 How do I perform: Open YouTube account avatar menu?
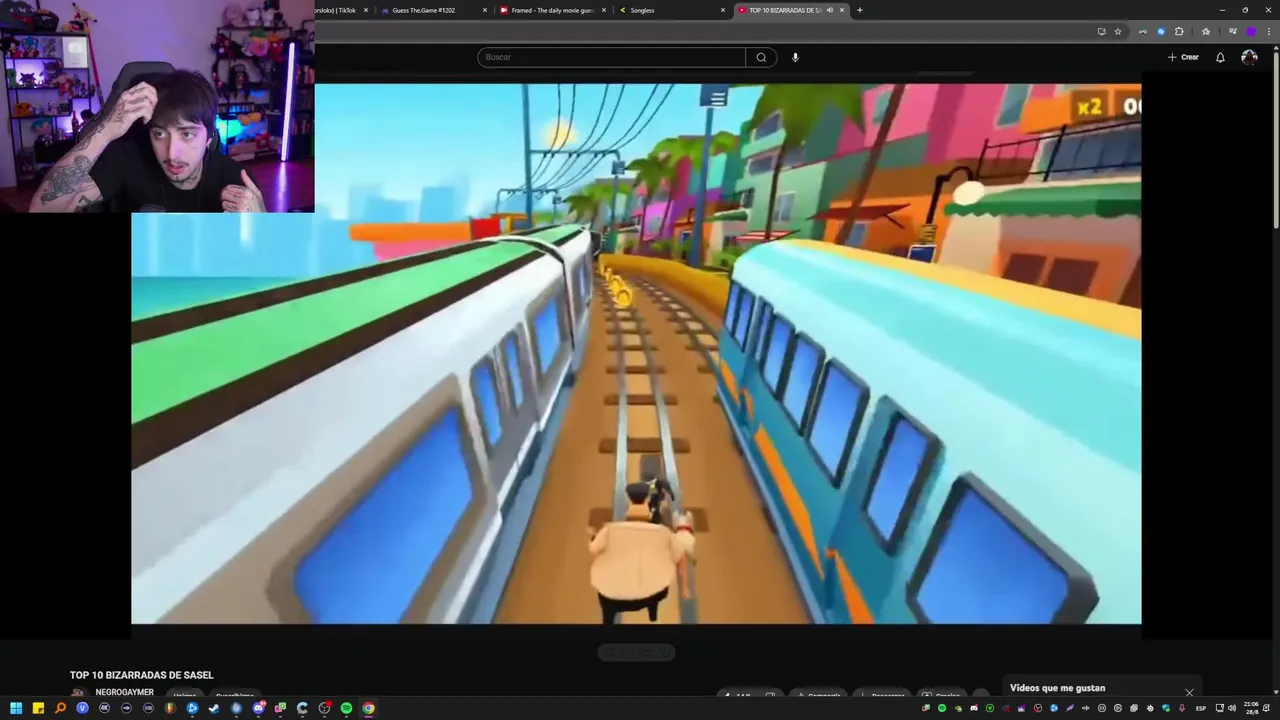tap(1249, 57)
